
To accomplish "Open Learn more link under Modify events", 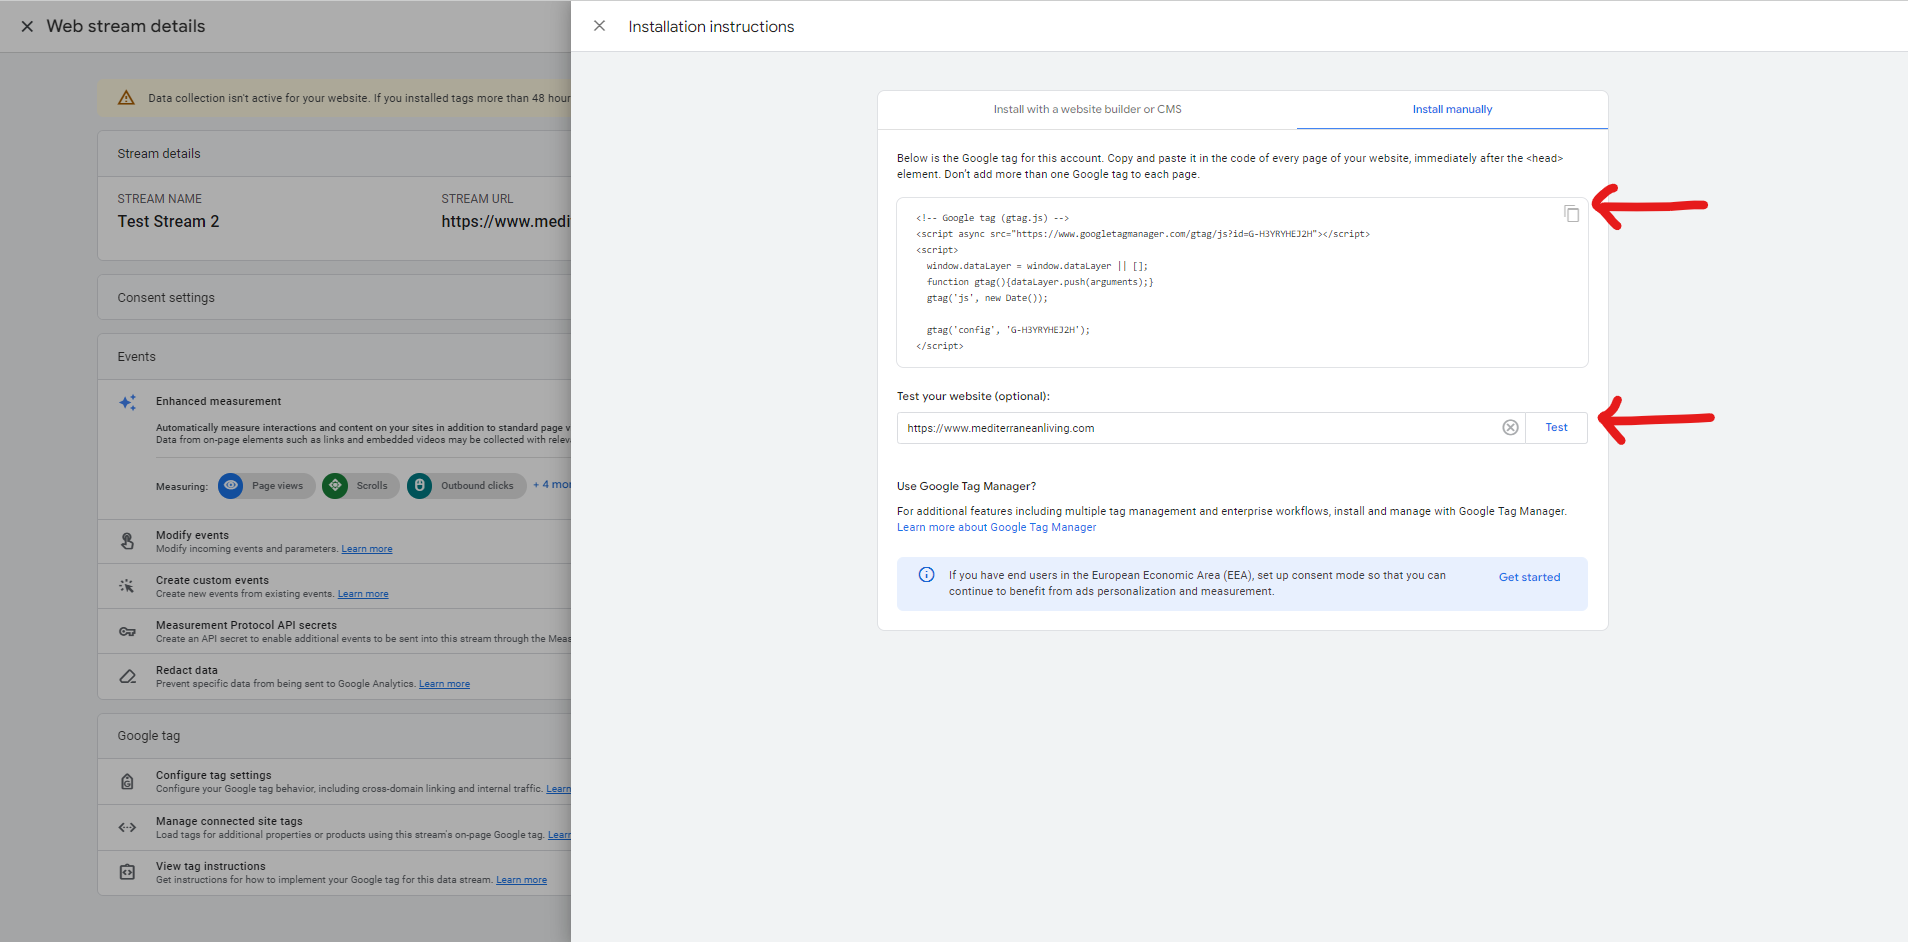I will 367,549.
